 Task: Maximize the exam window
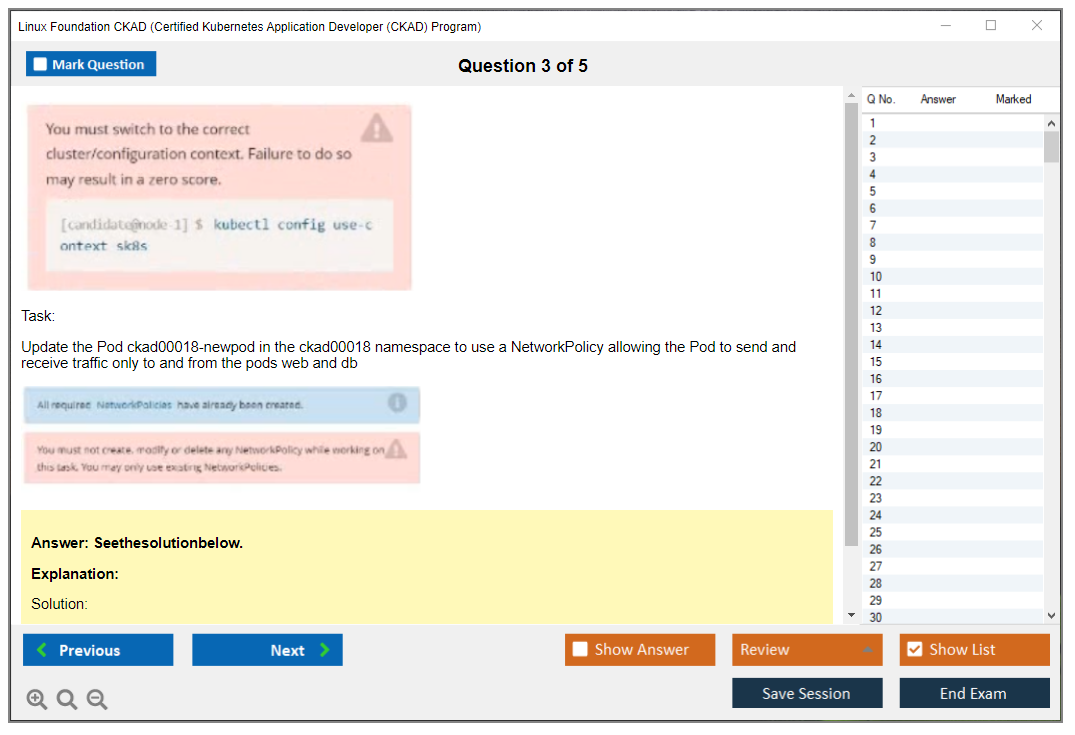pyautogui.click(x=991, y=26)
